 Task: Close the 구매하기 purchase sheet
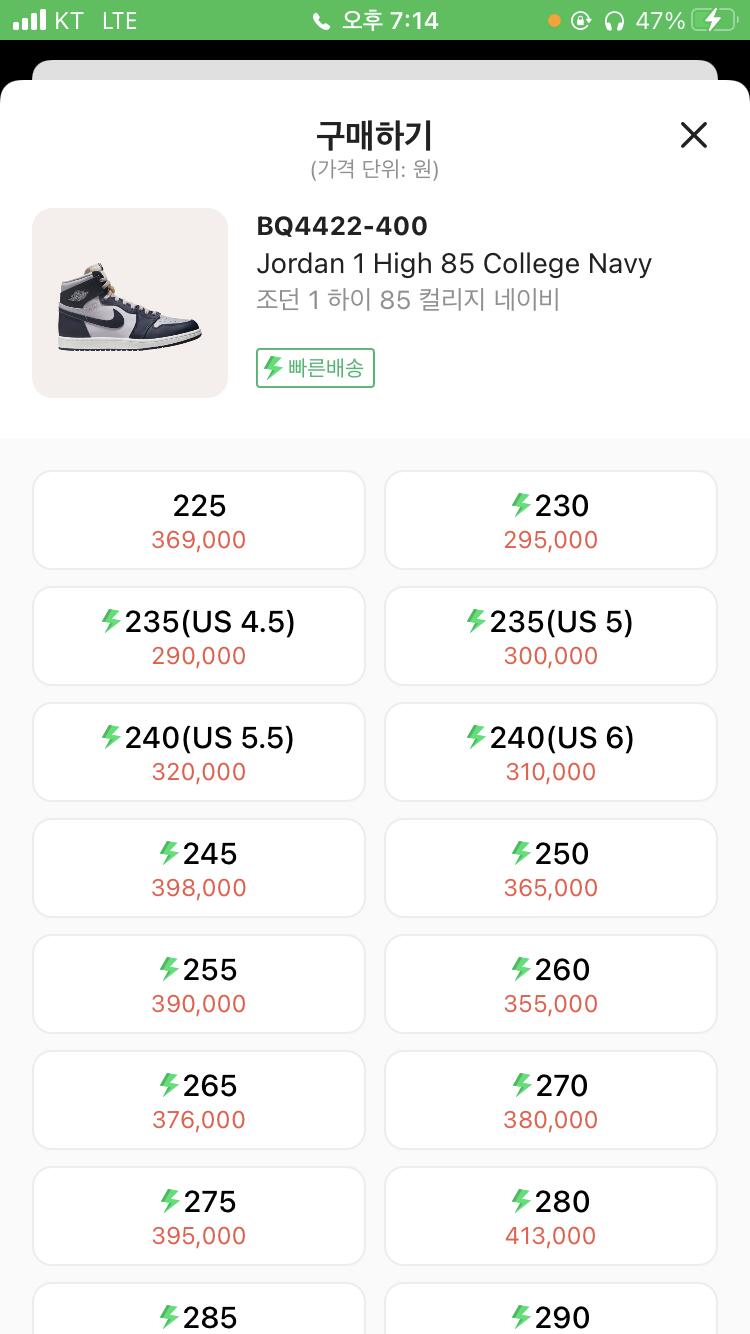(x=693, y=135)
